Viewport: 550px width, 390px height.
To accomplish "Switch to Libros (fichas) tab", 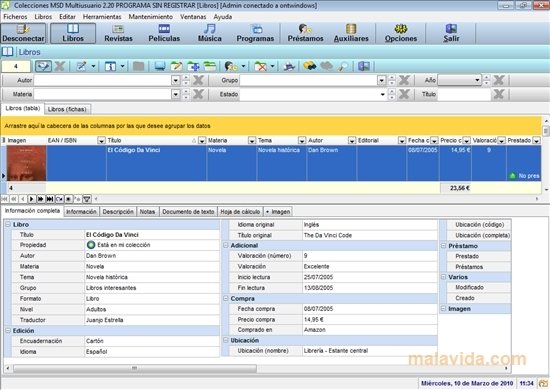I will click(x=67, y=109).
